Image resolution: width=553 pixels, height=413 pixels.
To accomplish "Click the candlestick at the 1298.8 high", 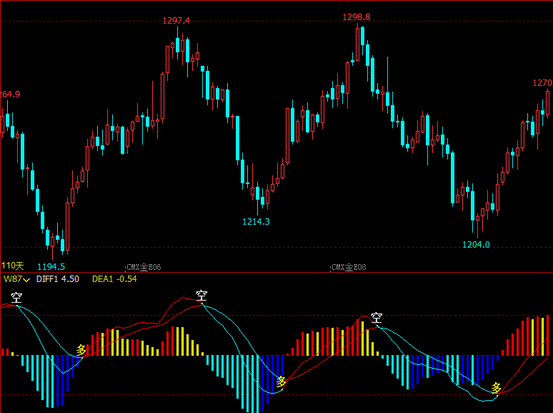I will 358,43.
